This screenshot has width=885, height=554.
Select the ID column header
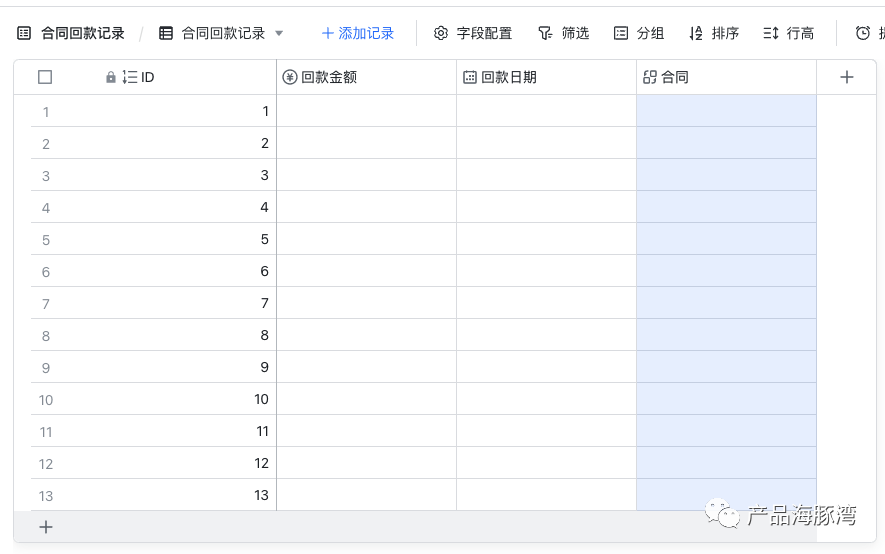(145, 77)
